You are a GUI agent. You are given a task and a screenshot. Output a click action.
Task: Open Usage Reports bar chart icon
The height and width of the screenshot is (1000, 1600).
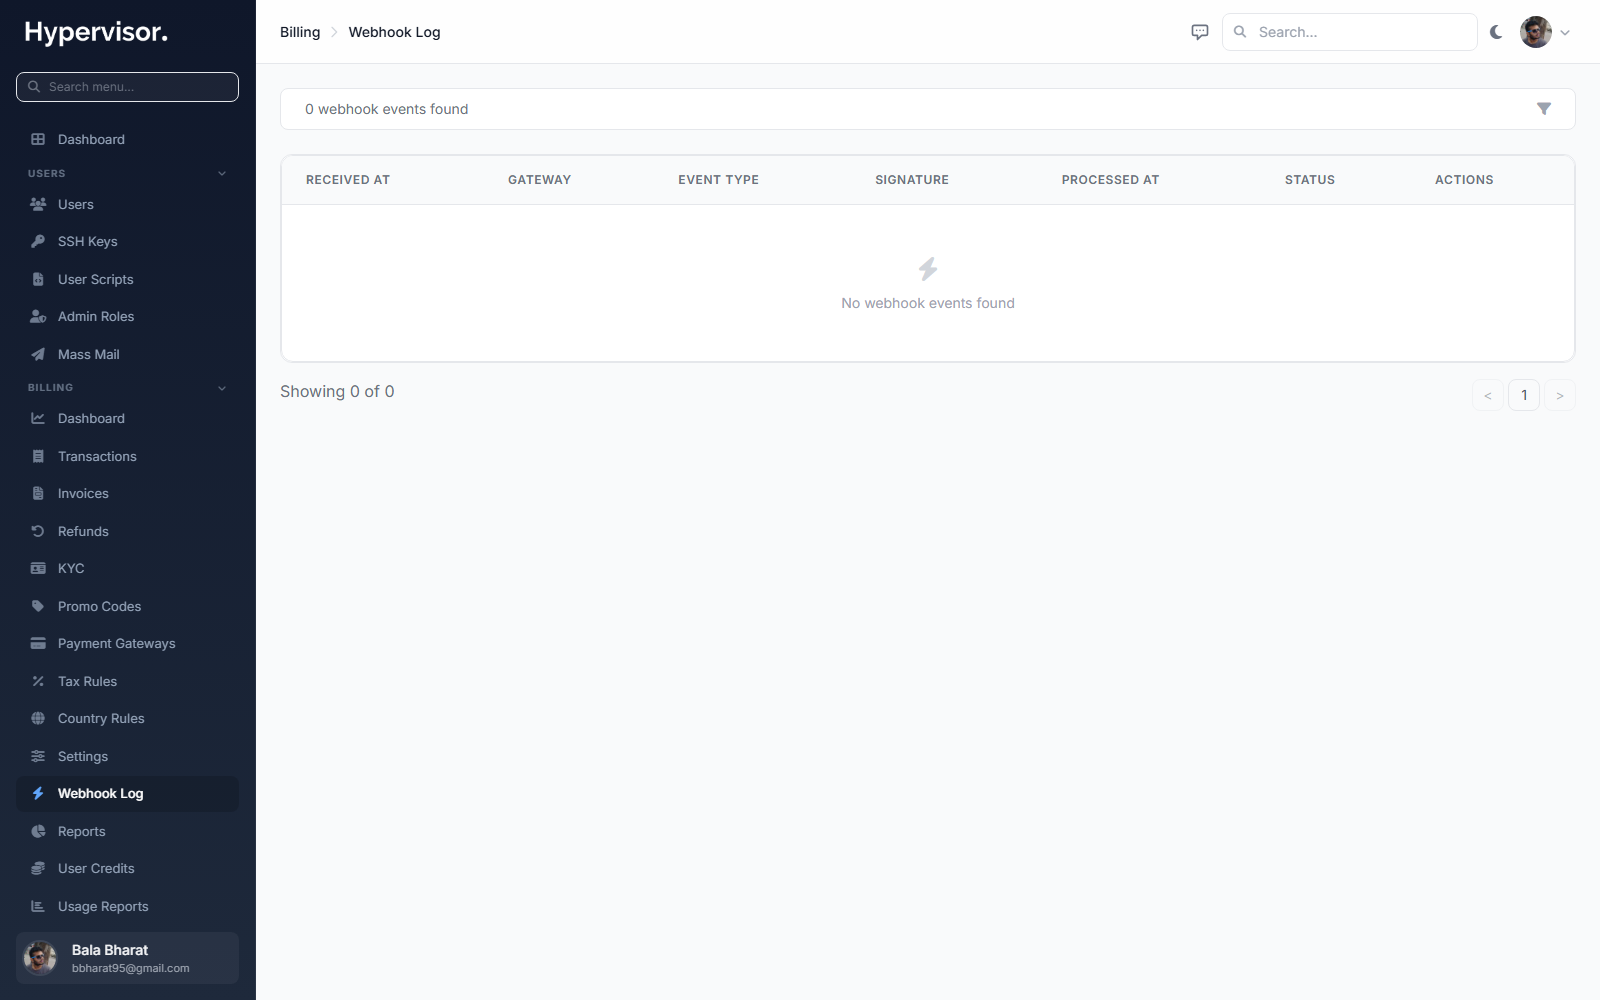pyautogui.click(x=38, y=906)
